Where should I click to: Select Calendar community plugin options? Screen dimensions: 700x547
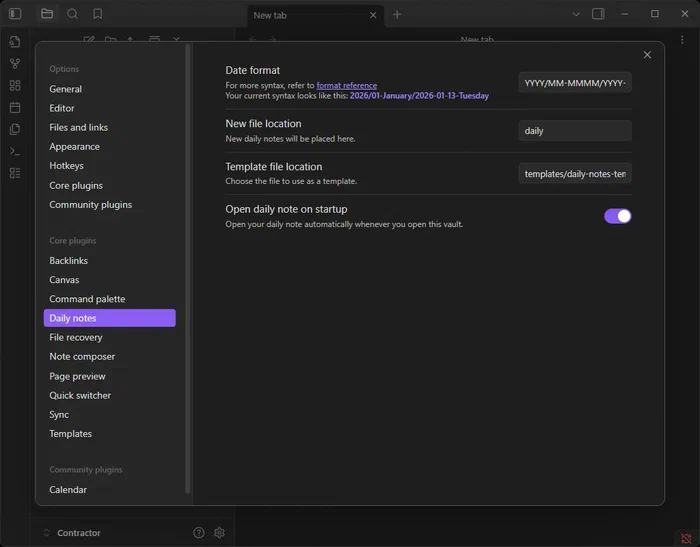(x=110, y=489)
